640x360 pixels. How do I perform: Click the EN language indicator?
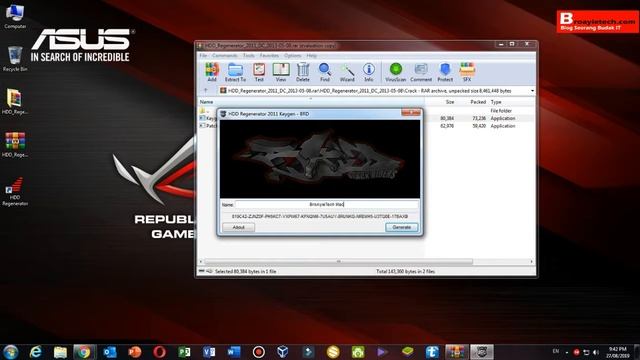point(556,351)
